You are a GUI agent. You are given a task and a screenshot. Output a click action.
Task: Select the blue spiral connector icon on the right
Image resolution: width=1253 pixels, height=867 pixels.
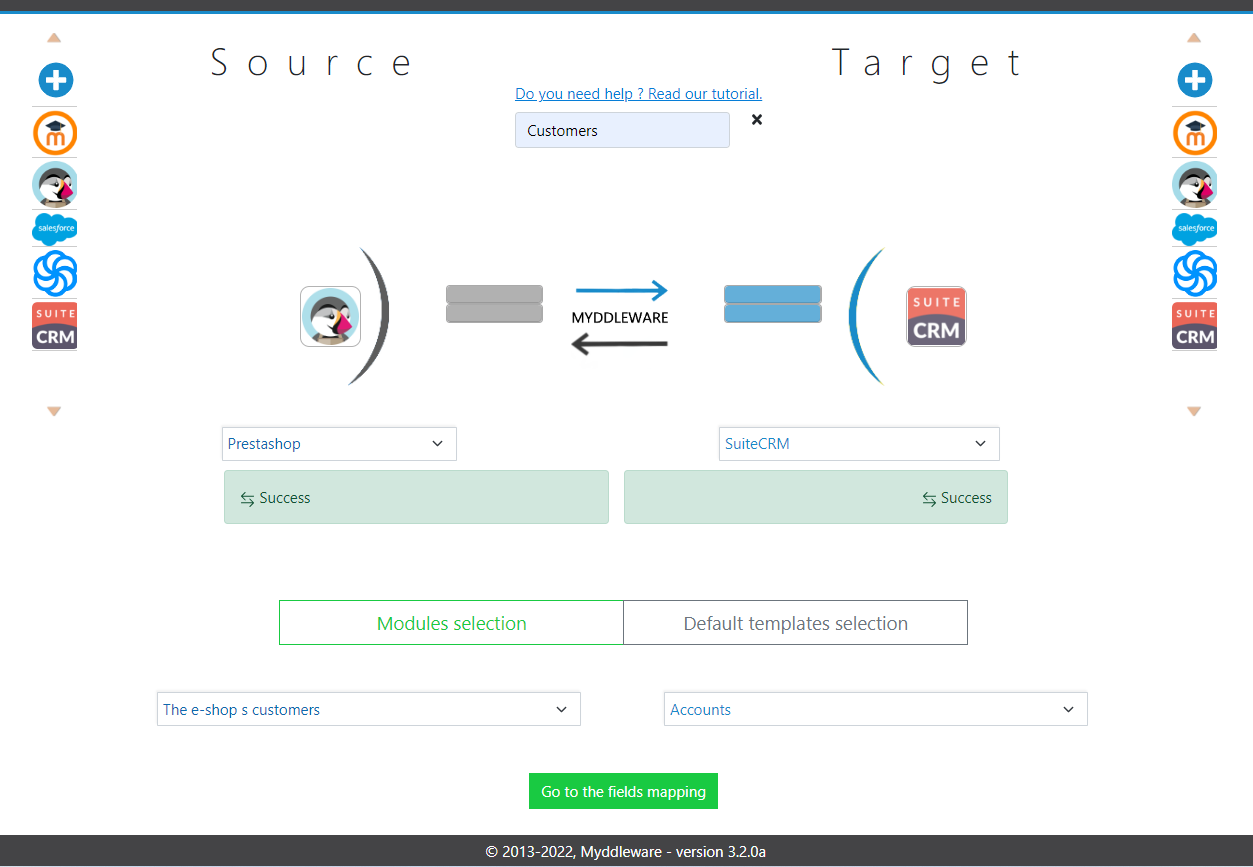click(1194, 273)
